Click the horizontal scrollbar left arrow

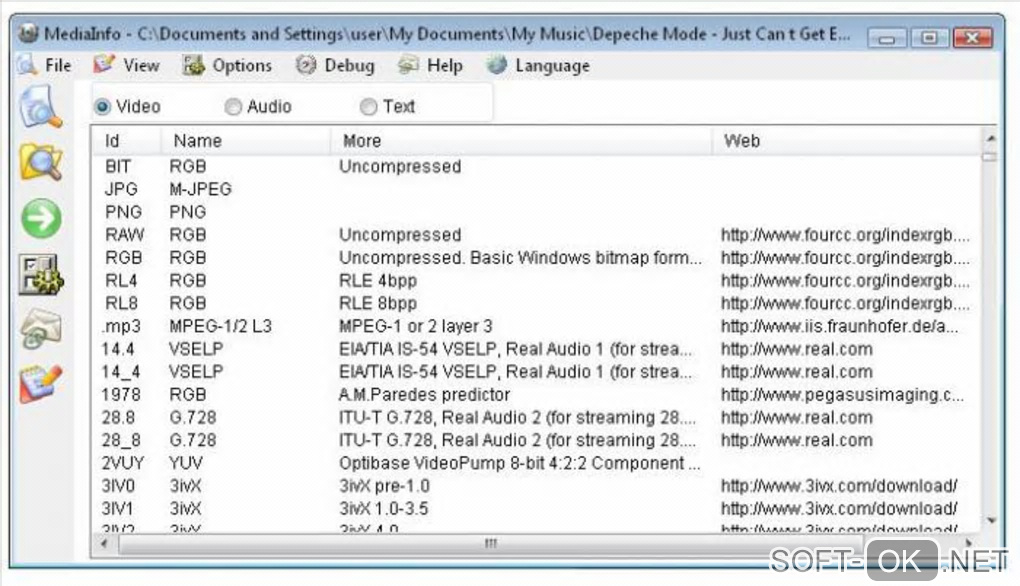pos(104,542)
